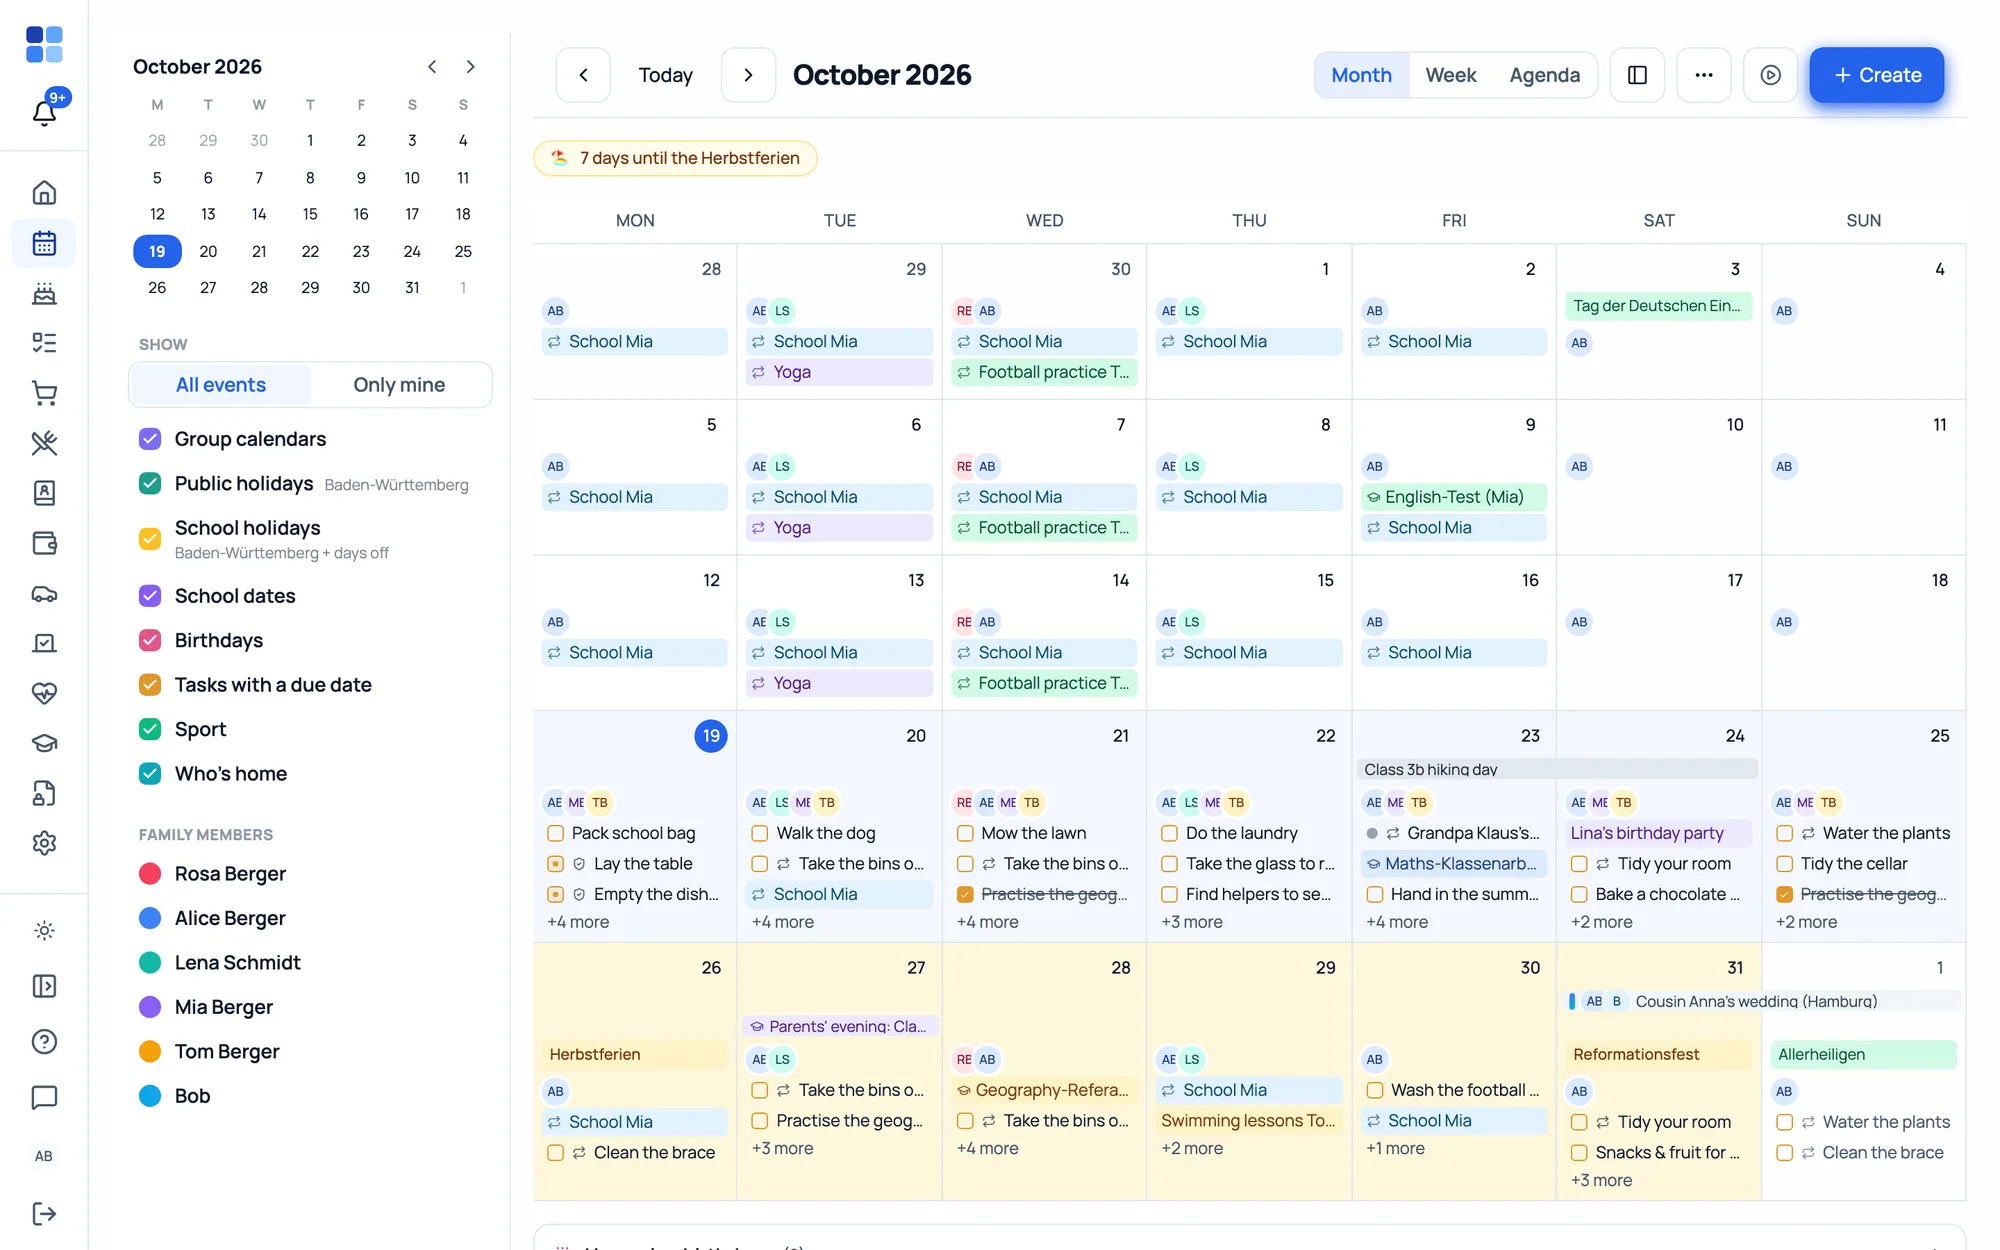Open the notifications bell icon
The image size is (2000, 1250).
(44, 112)
